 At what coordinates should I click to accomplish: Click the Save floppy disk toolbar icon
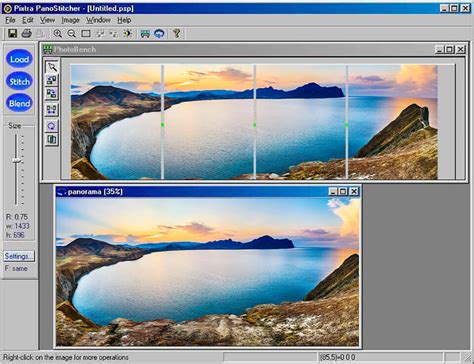click(x=13, y=33)
